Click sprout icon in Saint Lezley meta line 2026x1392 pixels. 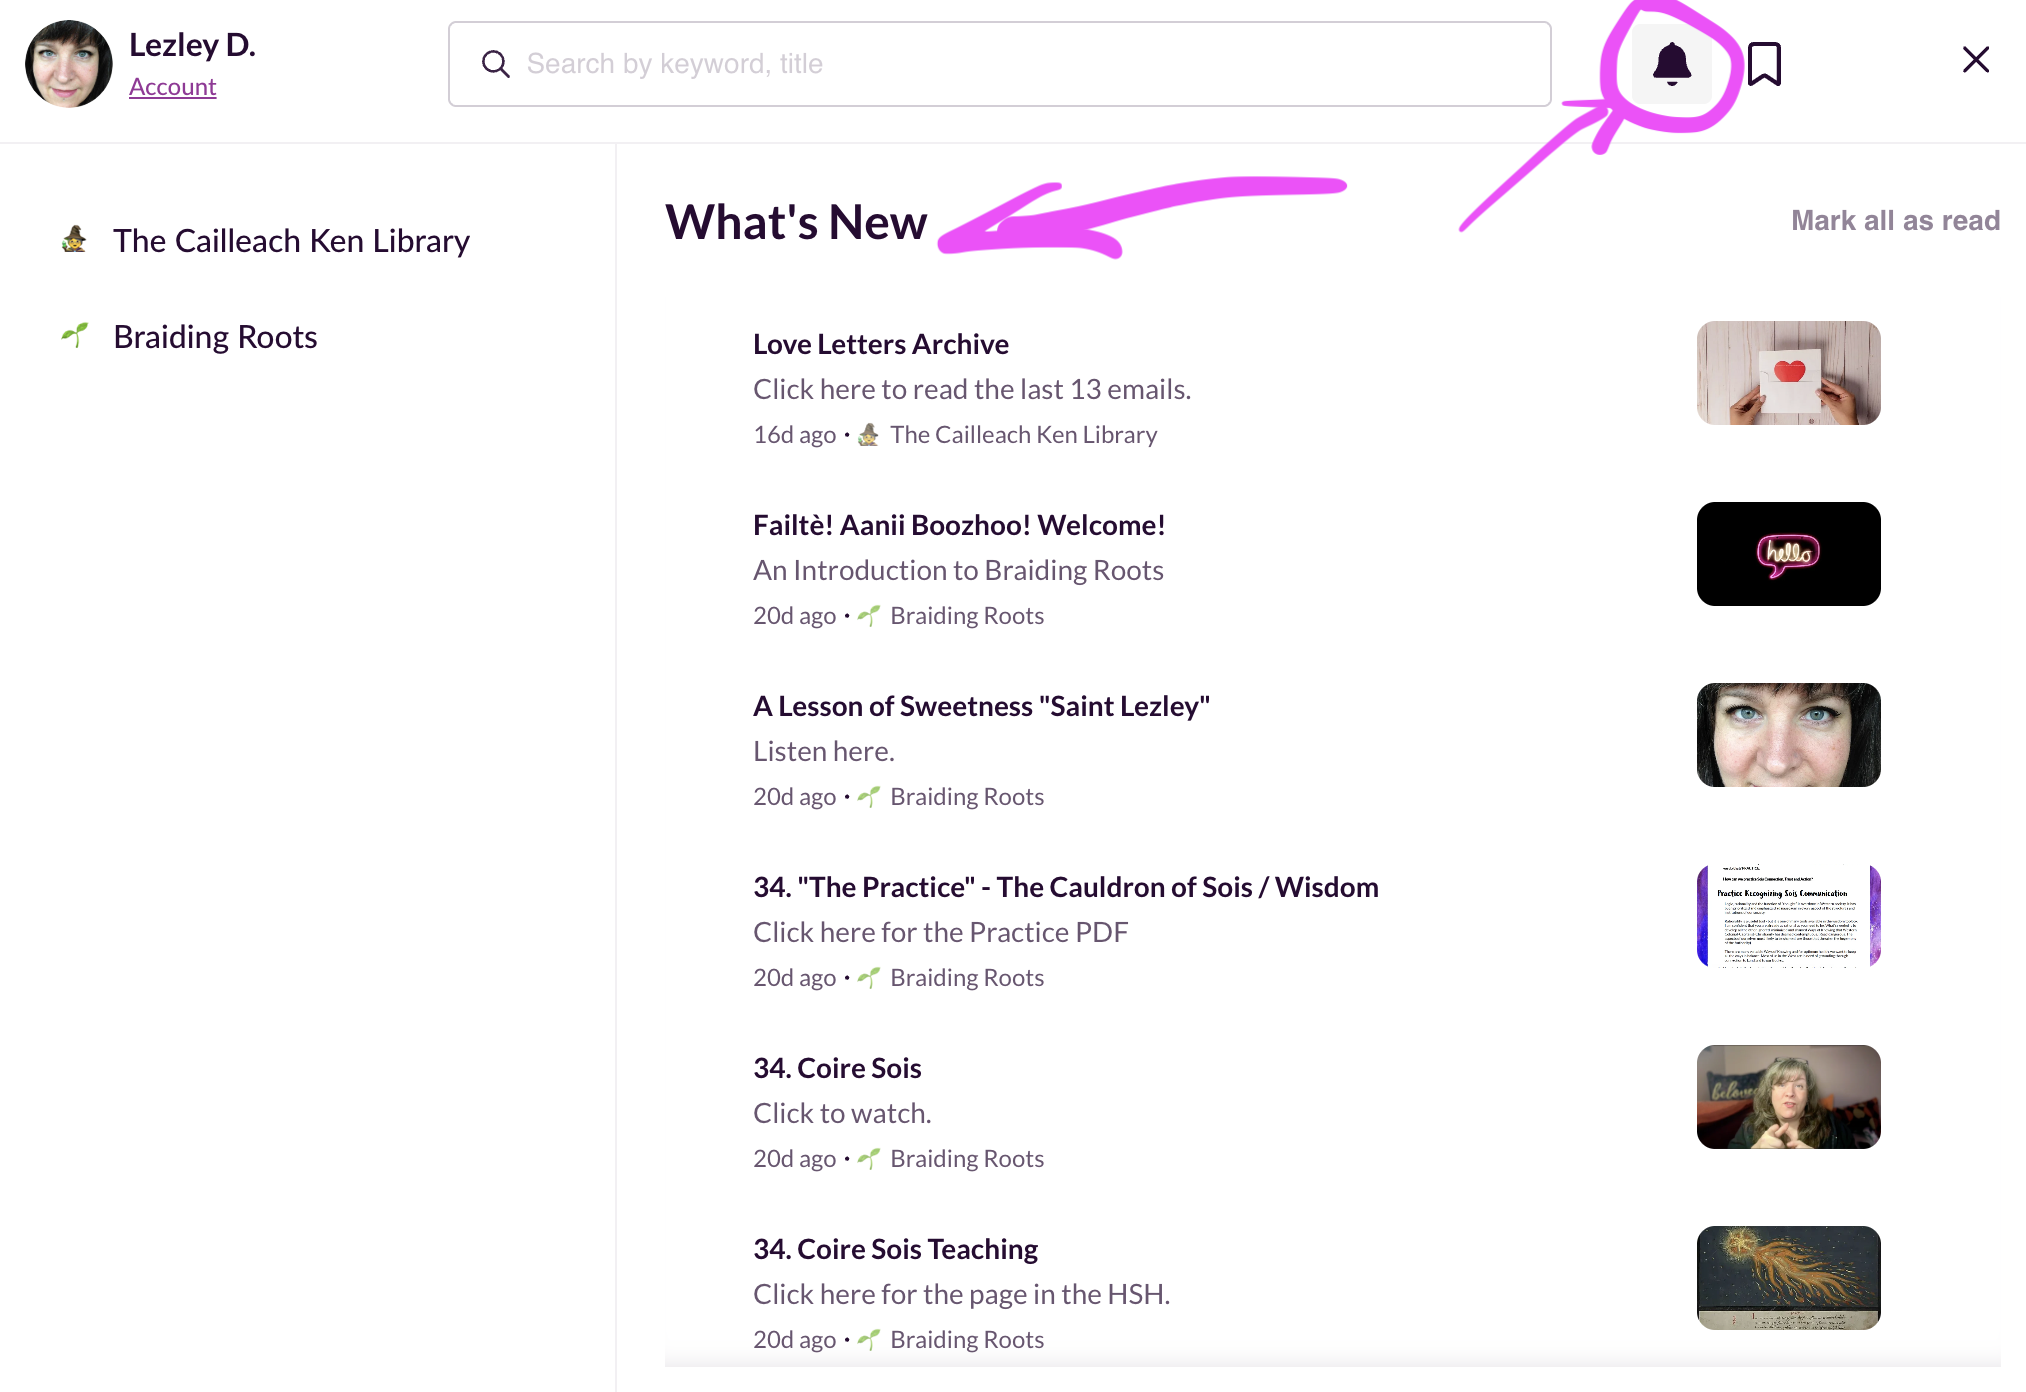point(868,797)
